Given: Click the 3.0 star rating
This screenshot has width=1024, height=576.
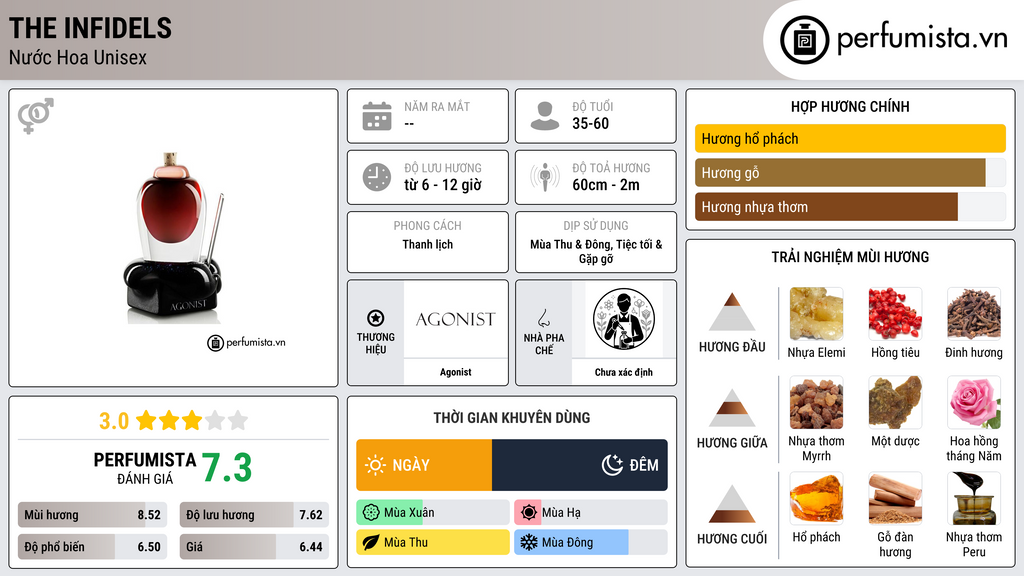Looking at the screenshot, I should click(173, 421).
